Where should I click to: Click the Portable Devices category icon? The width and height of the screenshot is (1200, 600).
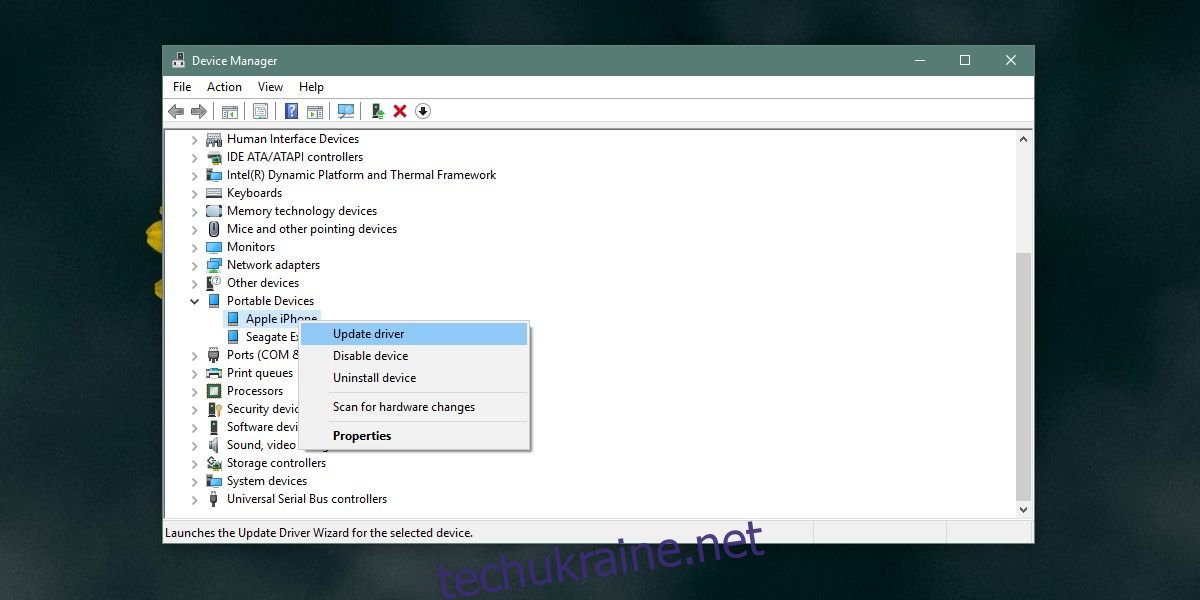coord(214,301)
